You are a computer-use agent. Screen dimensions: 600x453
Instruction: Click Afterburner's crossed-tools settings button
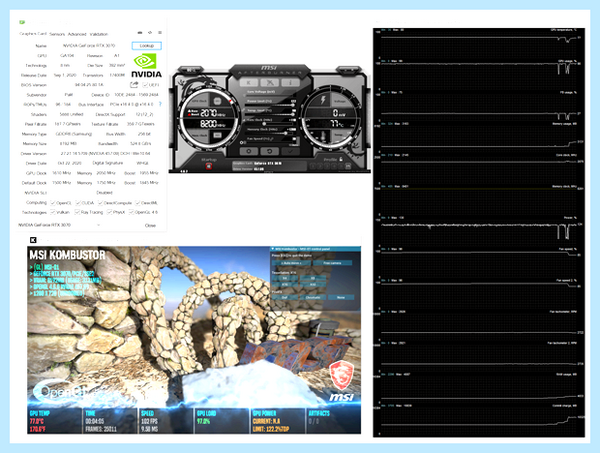point(270,83)
